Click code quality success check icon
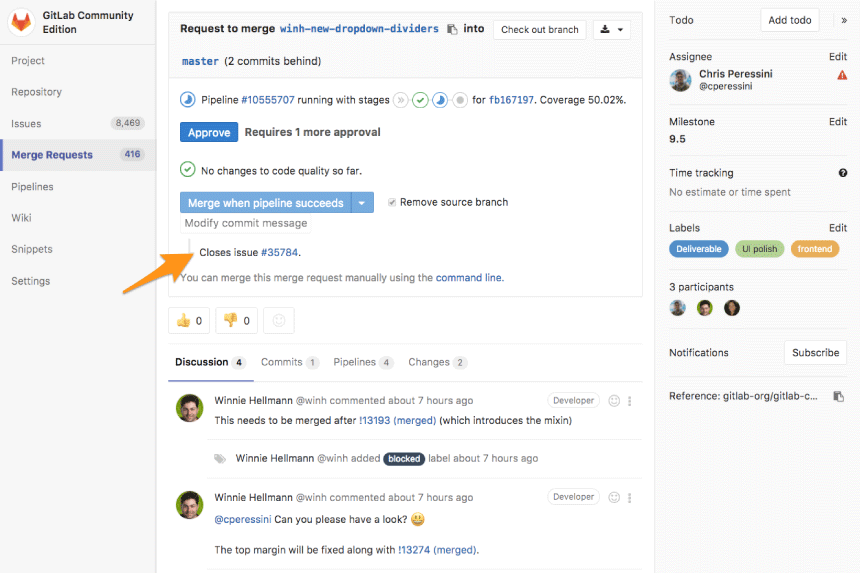 188,169
